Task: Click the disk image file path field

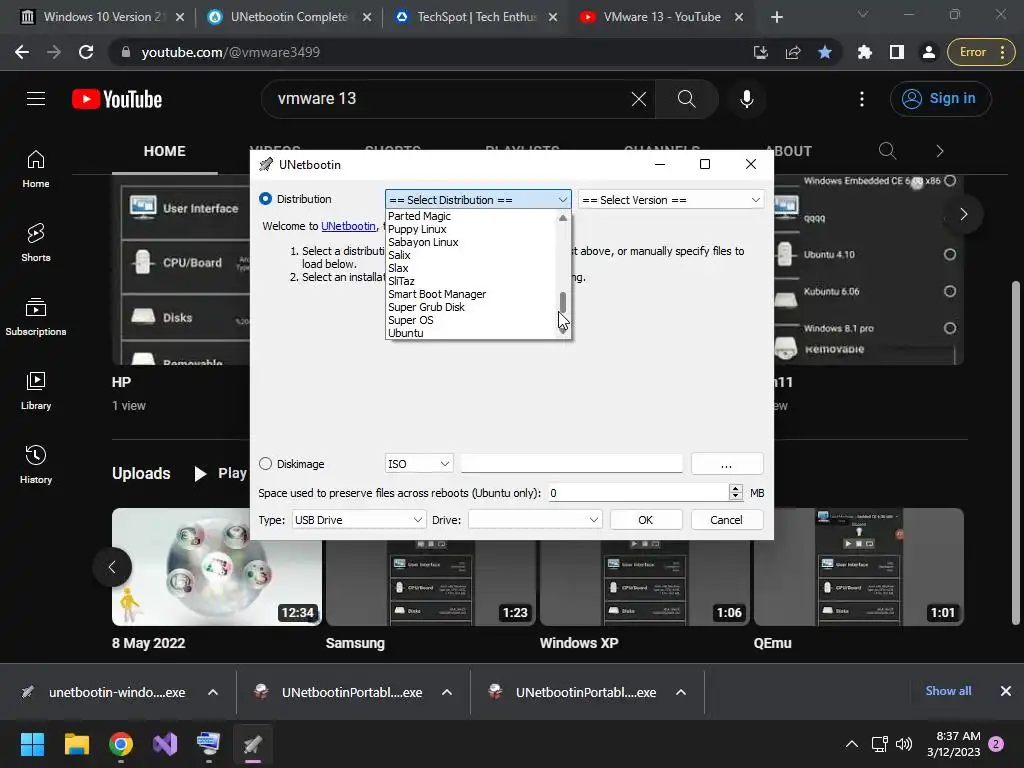Action: tap(571, 464)
